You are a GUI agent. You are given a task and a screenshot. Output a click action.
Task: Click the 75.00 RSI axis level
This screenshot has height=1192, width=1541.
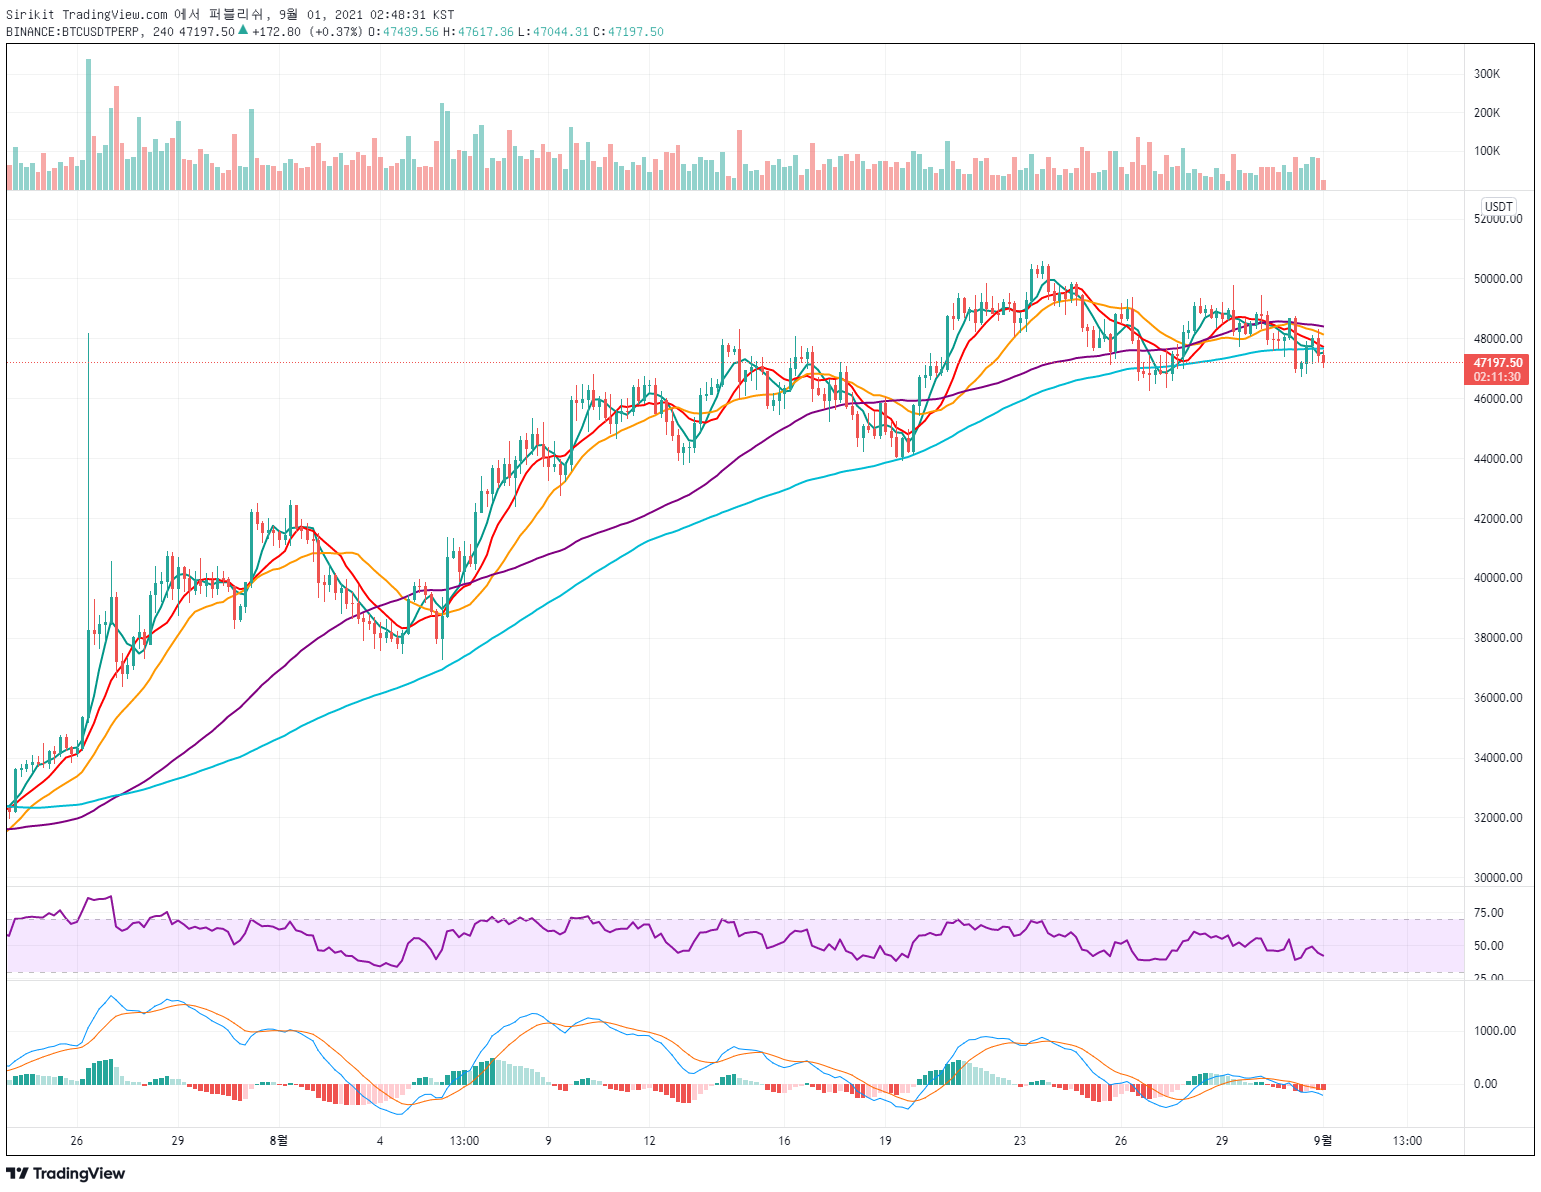tap(1488, 912)
